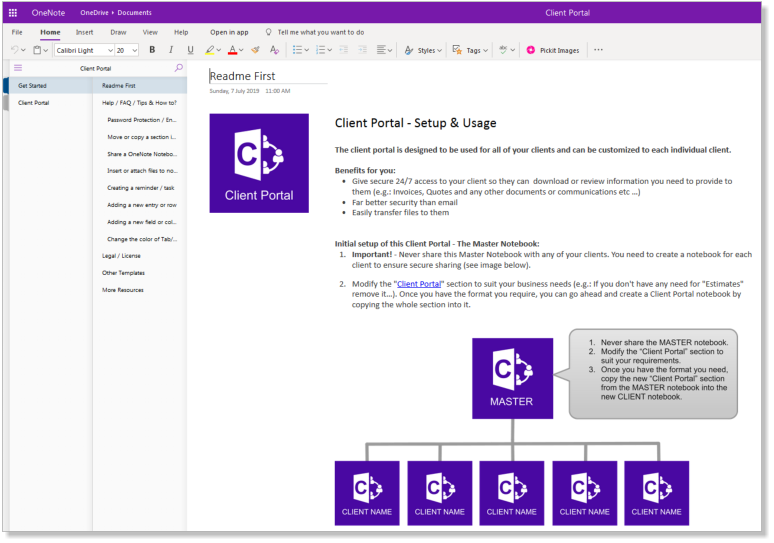Viewport: 774px width, 543px height.
Task: Open the Adding a new field subpage
Action: [142, 222]
